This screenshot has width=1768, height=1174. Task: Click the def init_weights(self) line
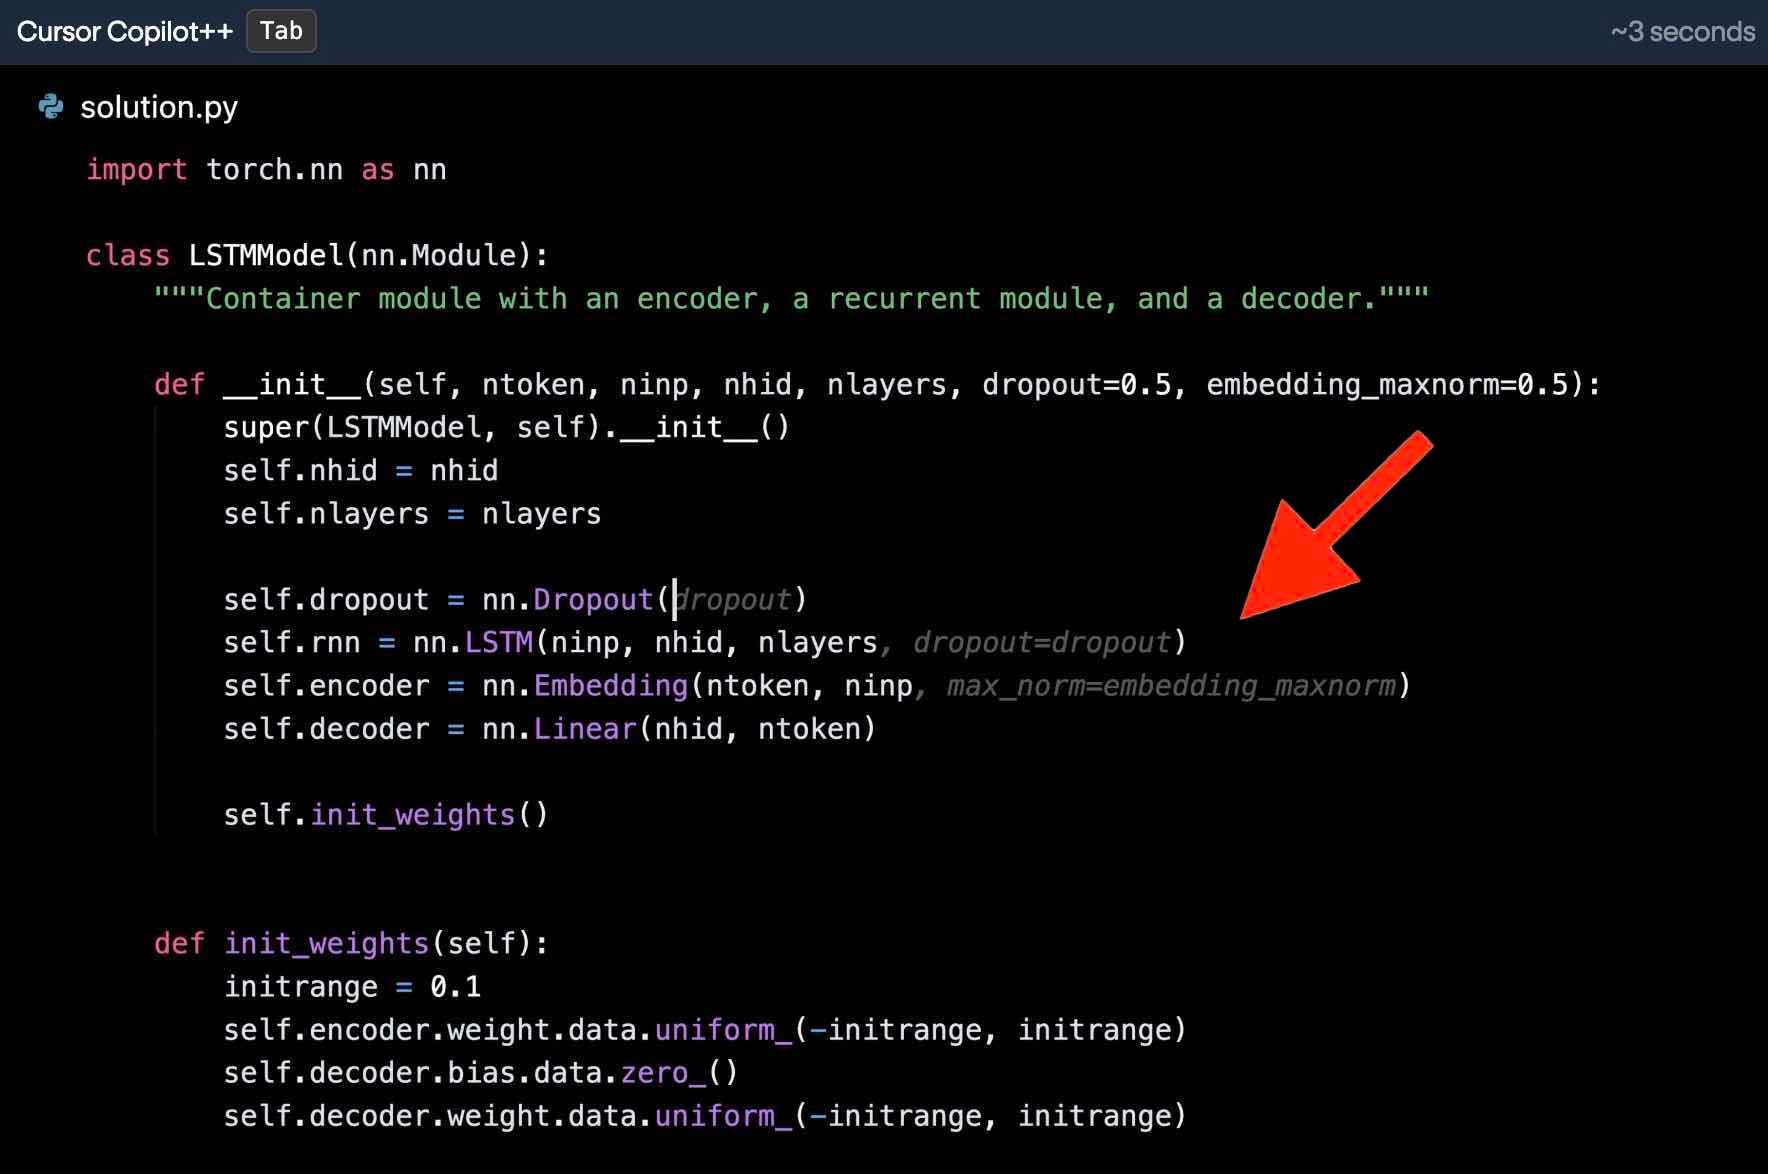click(351, 943)
